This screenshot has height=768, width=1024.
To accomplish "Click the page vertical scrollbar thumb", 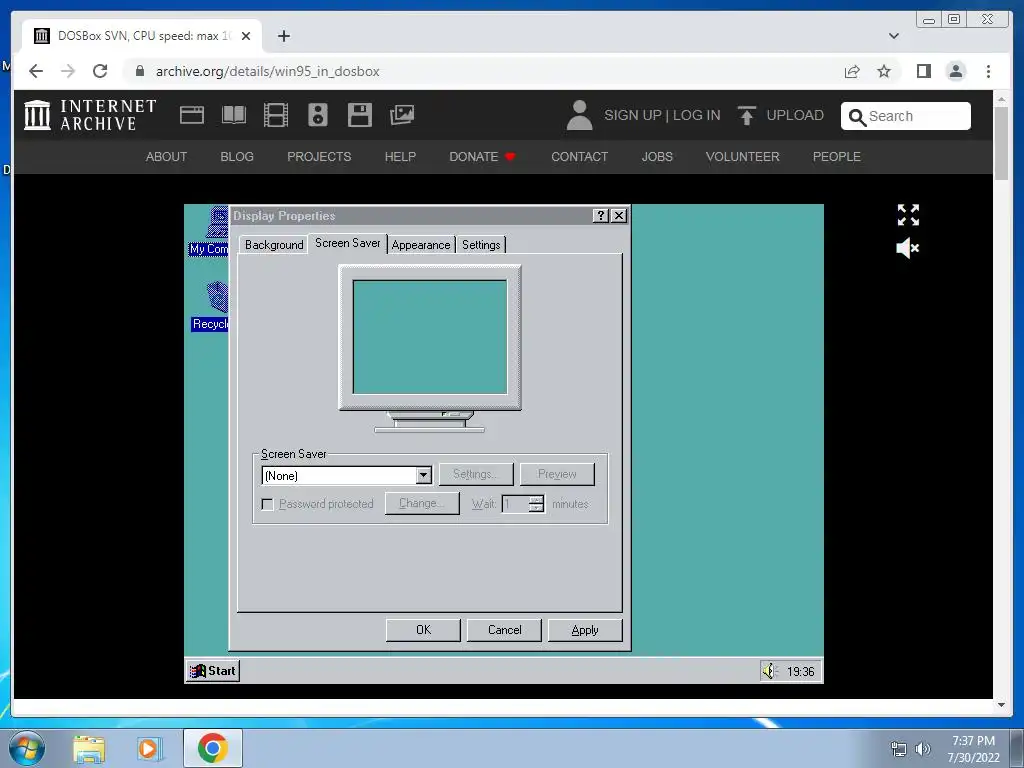I will pyautogui.click(x=1000, y=143).
